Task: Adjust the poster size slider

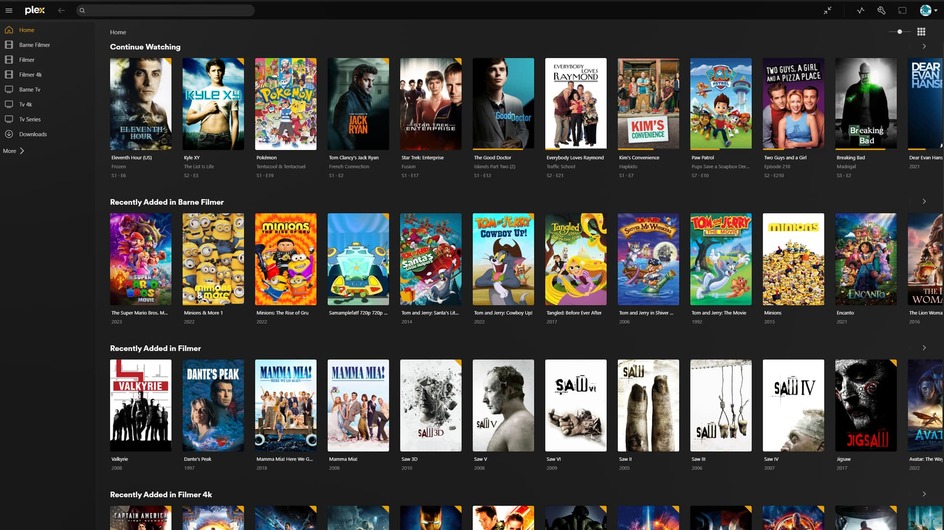Action: click(x=899, y=31)
